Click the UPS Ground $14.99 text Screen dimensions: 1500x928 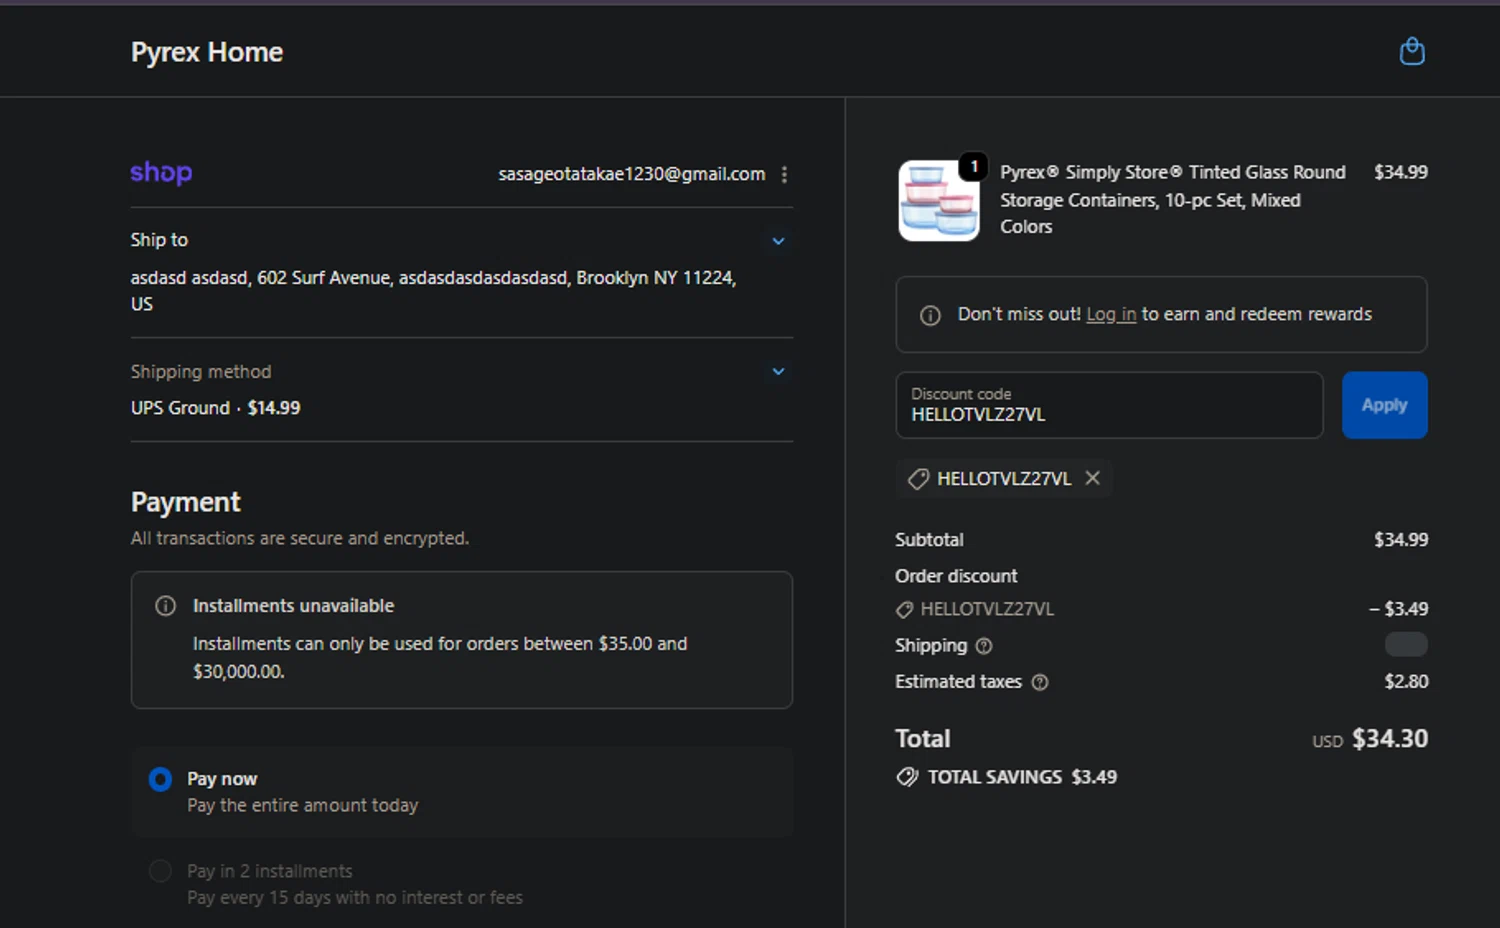point(215,408)
